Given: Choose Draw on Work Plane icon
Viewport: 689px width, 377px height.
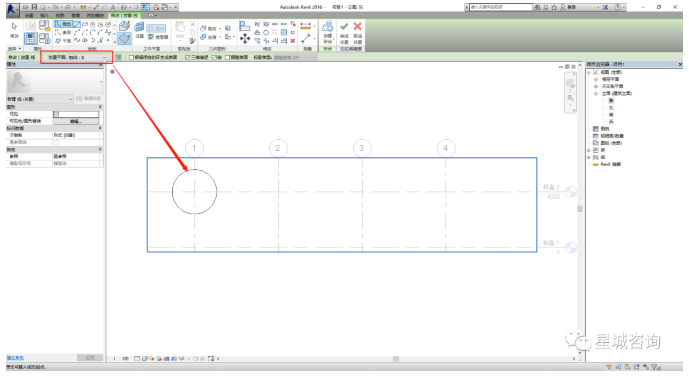Looking at the screenshot, I should [124, 38].
